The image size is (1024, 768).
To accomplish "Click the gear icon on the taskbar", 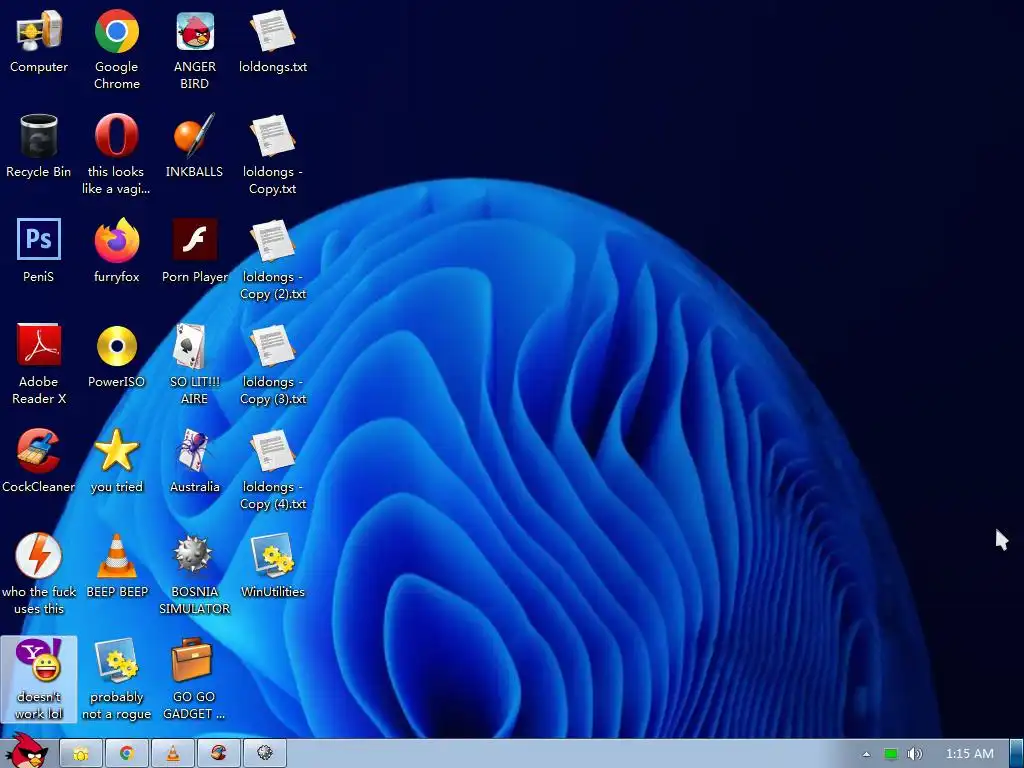I will point(264,754).
